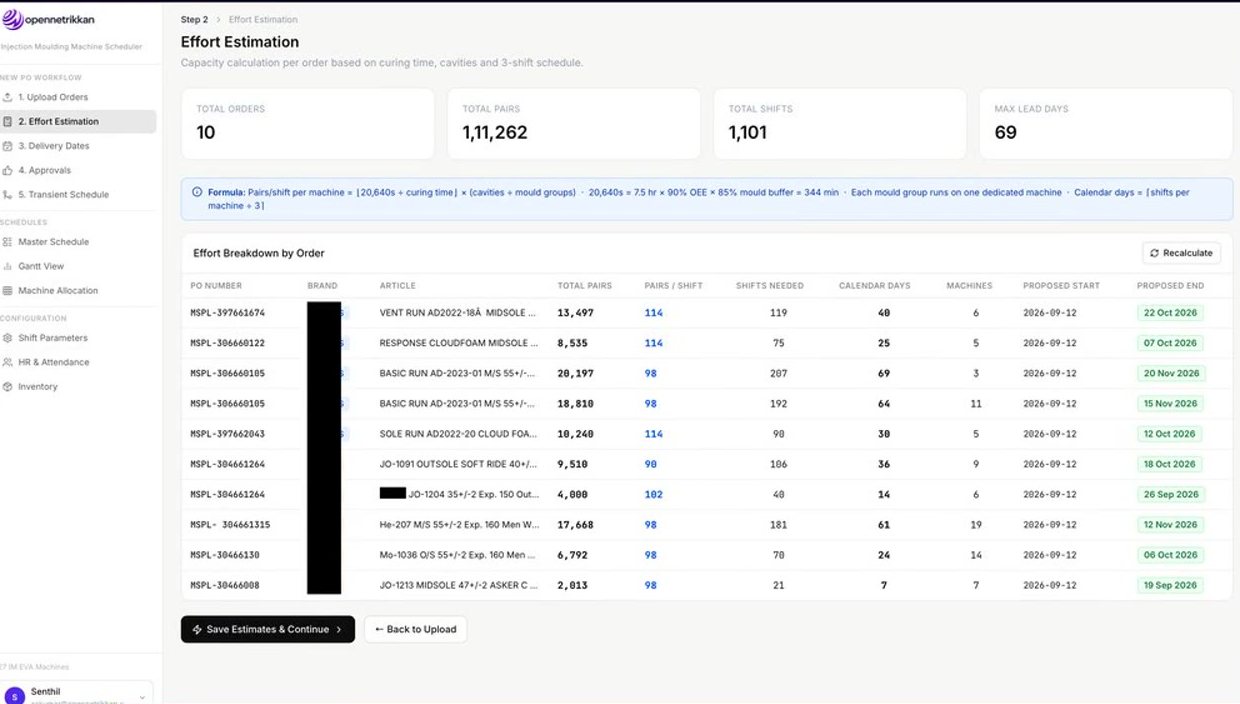Click the 19 Sep 2026 end date badge
This screenshot has height=704, width=1240.
pos(1171,585)
